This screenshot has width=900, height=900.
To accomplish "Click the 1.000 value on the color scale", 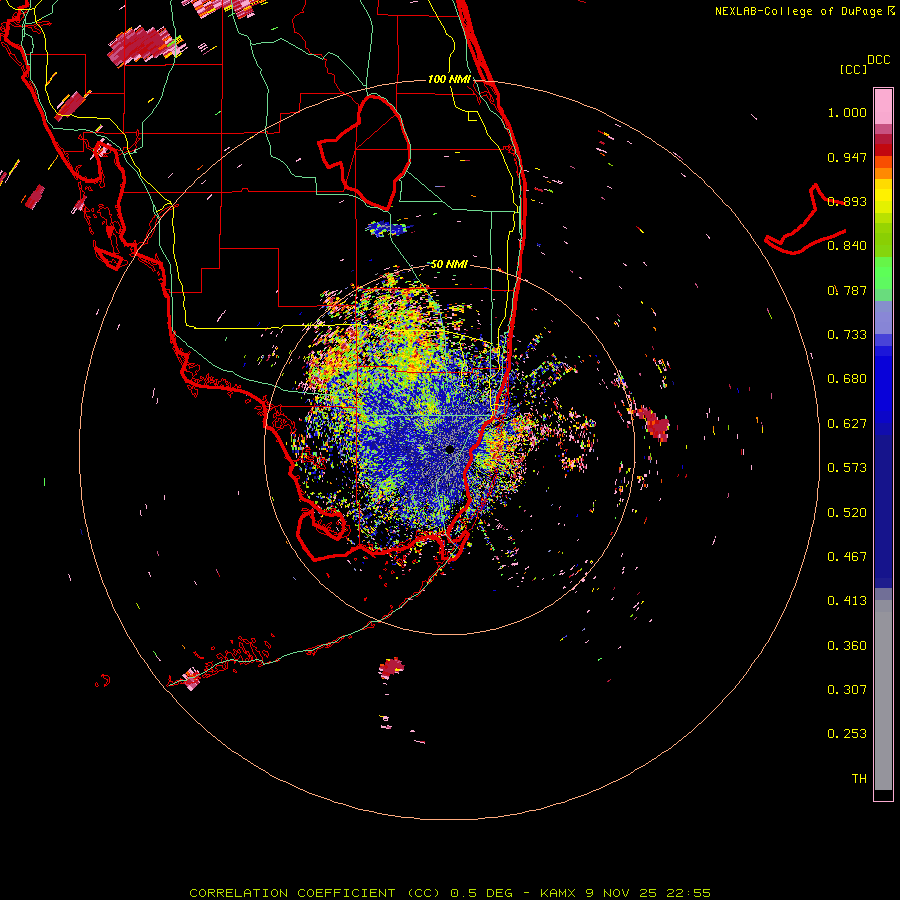I will 847,112.
